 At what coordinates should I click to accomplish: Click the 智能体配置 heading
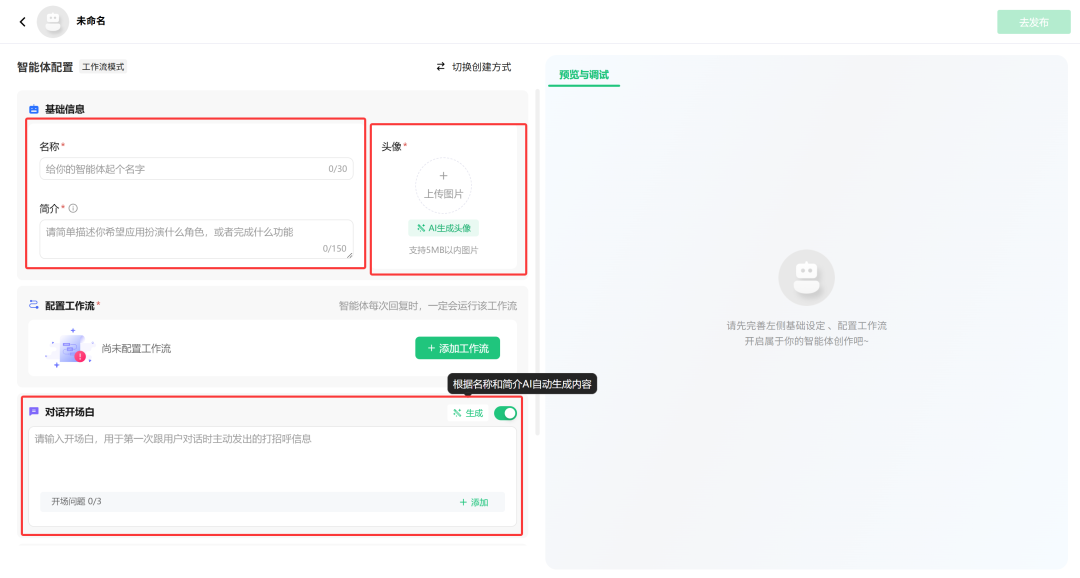tap(45, 67)
